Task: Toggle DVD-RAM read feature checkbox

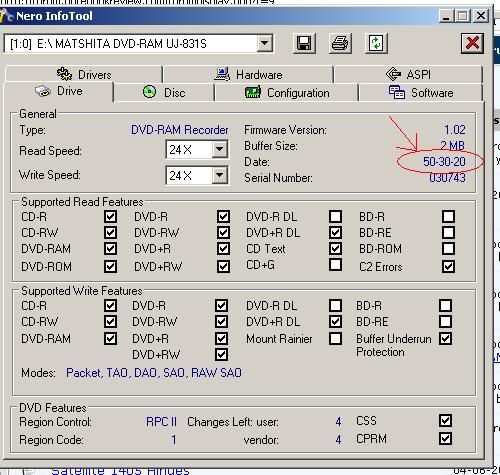Action: pos(110,249)
